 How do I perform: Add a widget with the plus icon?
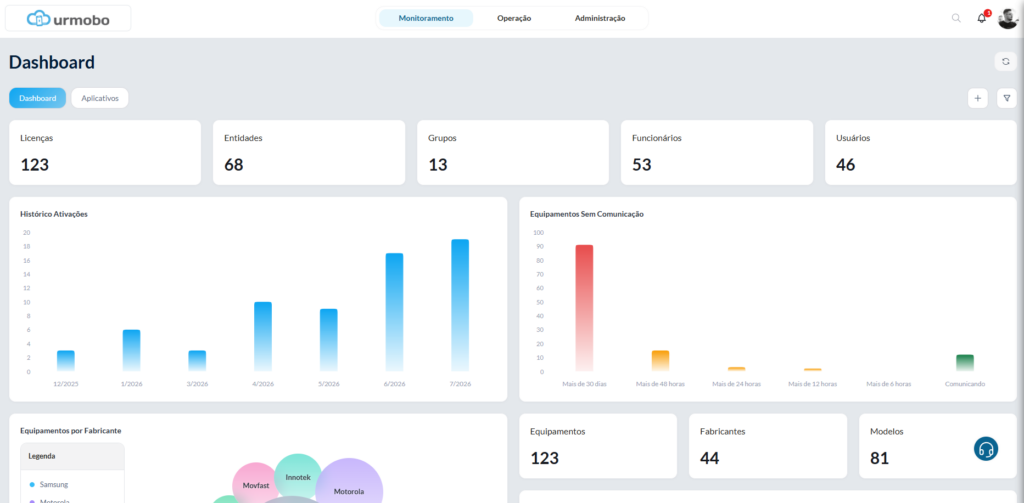coord(978,98)
